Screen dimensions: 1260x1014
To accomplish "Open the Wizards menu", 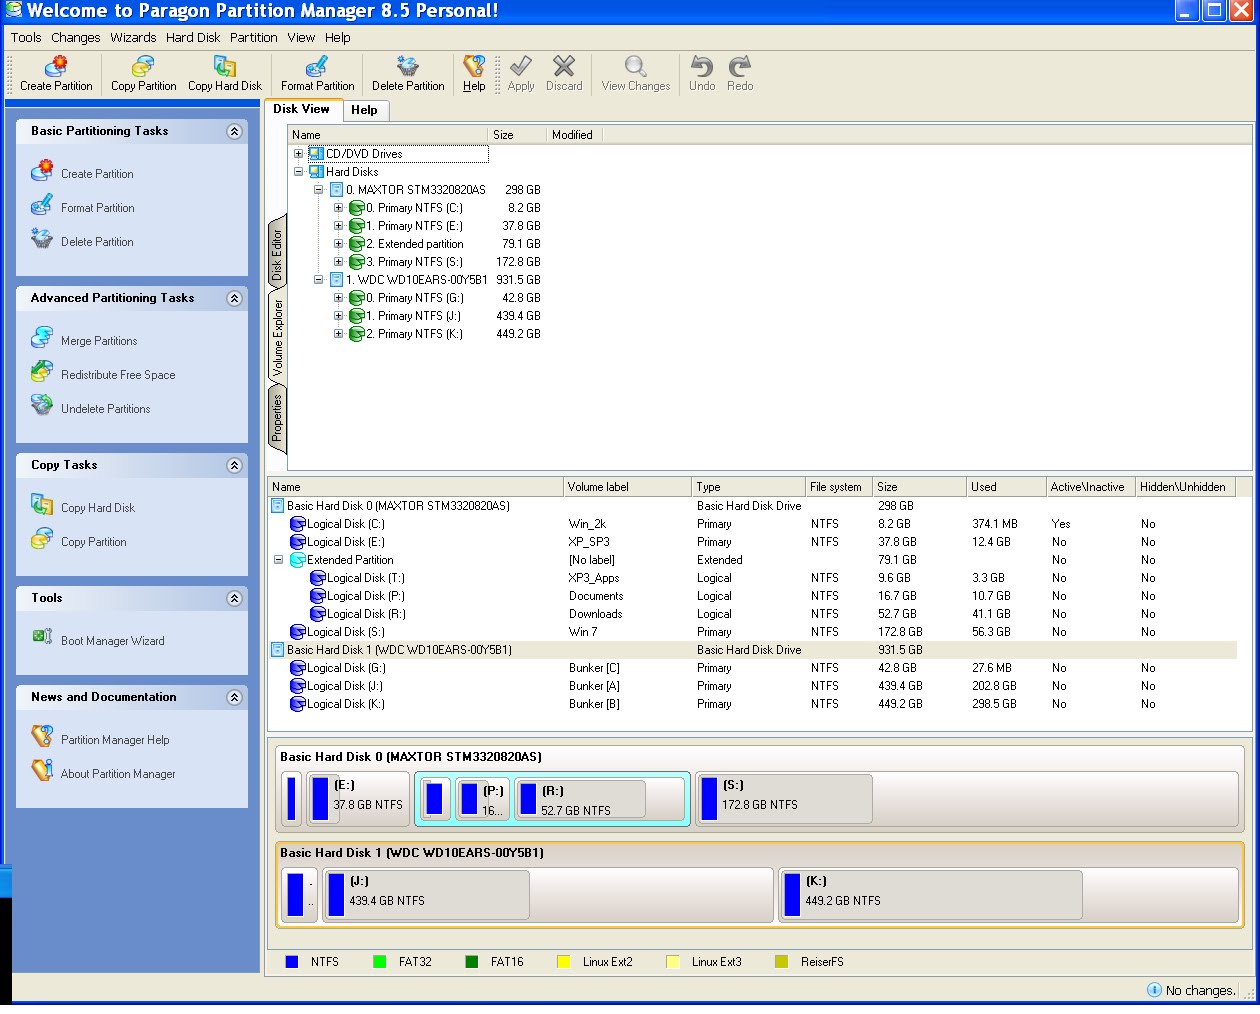I will pyautogui.click(x=133, y=37).
